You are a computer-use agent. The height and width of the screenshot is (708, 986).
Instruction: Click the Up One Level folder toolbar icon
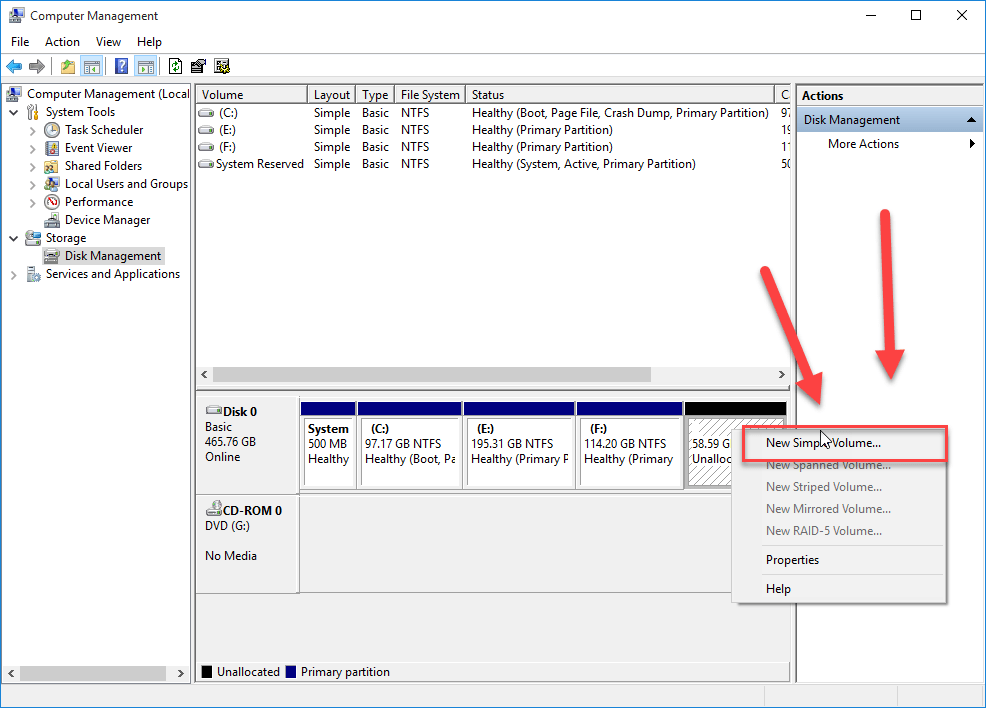(x=67, y=66)
